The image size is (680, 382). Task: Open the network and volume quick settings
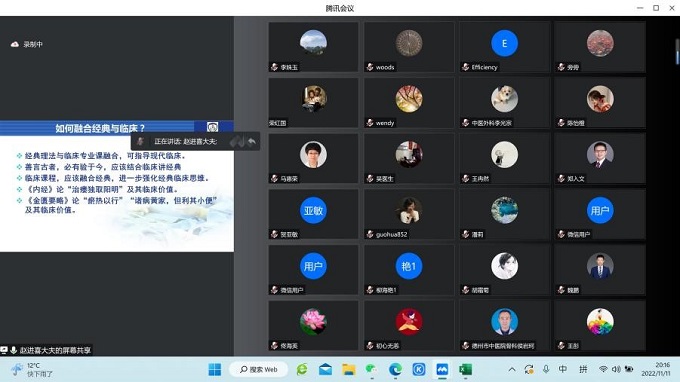(616, 369)
